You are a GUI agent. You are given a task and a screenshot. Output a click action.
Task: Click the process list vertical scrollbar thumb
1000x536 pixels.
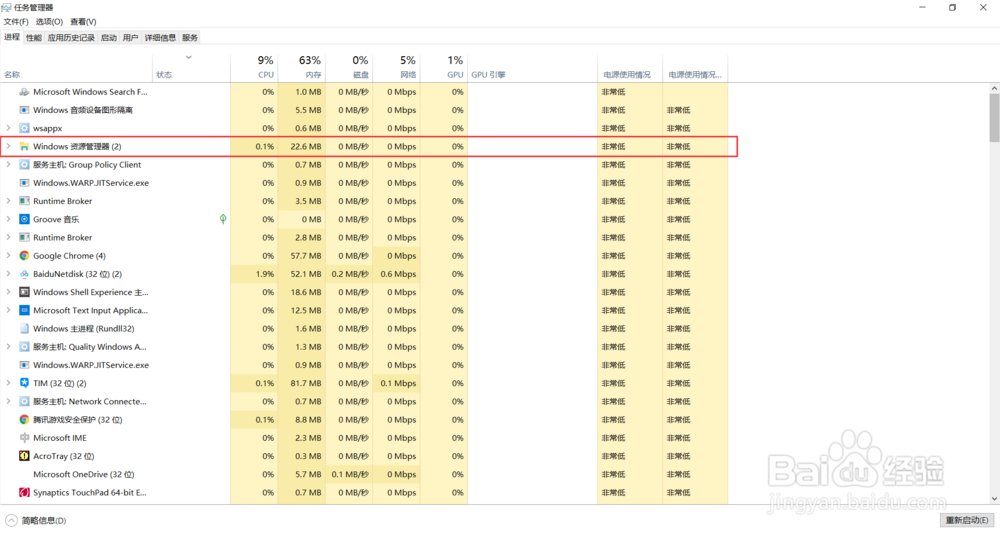click(x=994, y=118)
